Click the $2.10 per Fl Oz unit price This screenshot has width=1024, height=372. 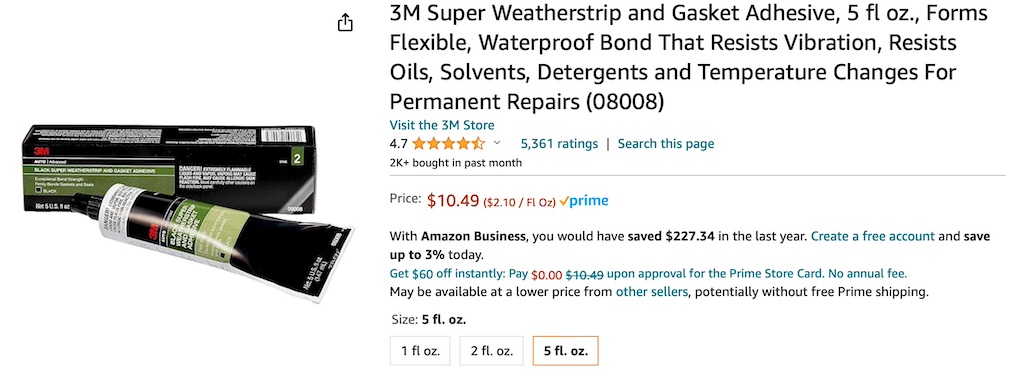click(519, 202)
